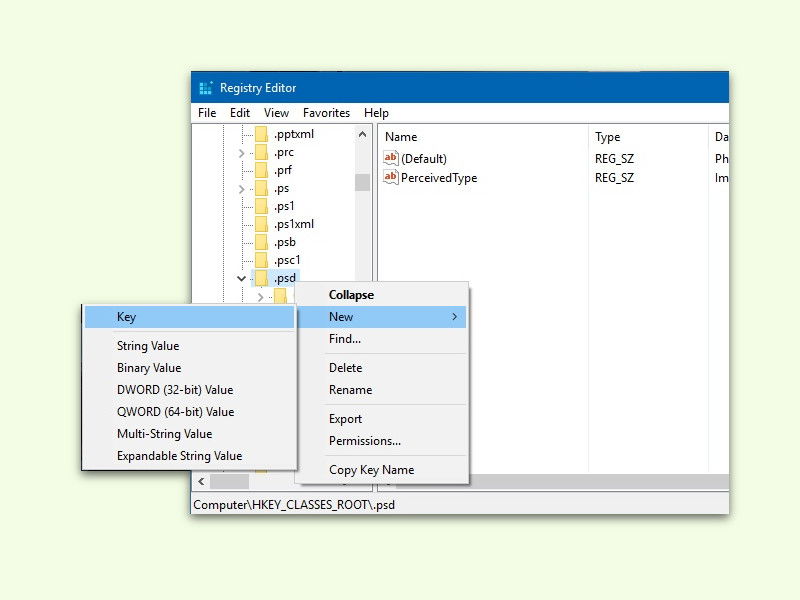The height and width of the screenshot is (600, 800).
Task: Choose Export from the context menu
Action: pyautogui.click(x=382, y=419)
